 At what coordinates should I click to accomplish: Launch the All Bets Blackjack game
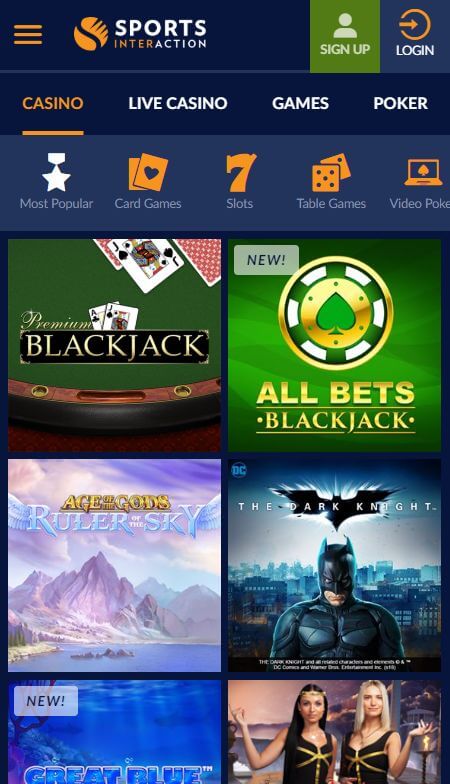tap(334, 346)
